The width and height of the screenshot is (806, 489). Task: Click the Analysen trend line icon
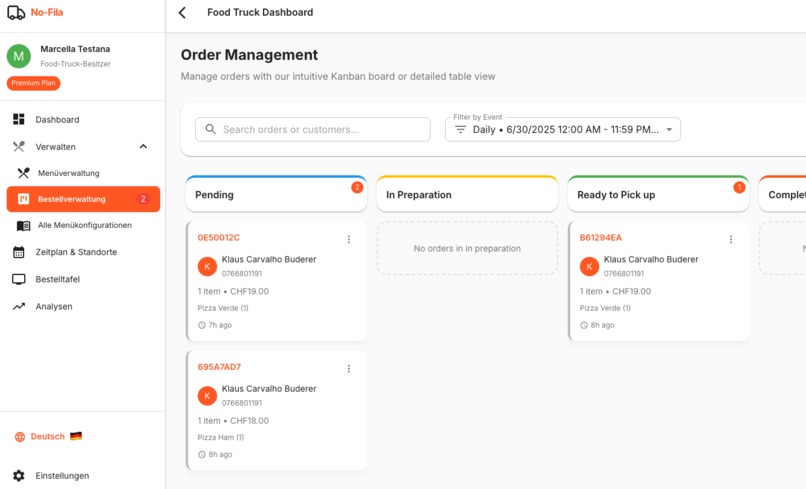click(x=19, y=306)
